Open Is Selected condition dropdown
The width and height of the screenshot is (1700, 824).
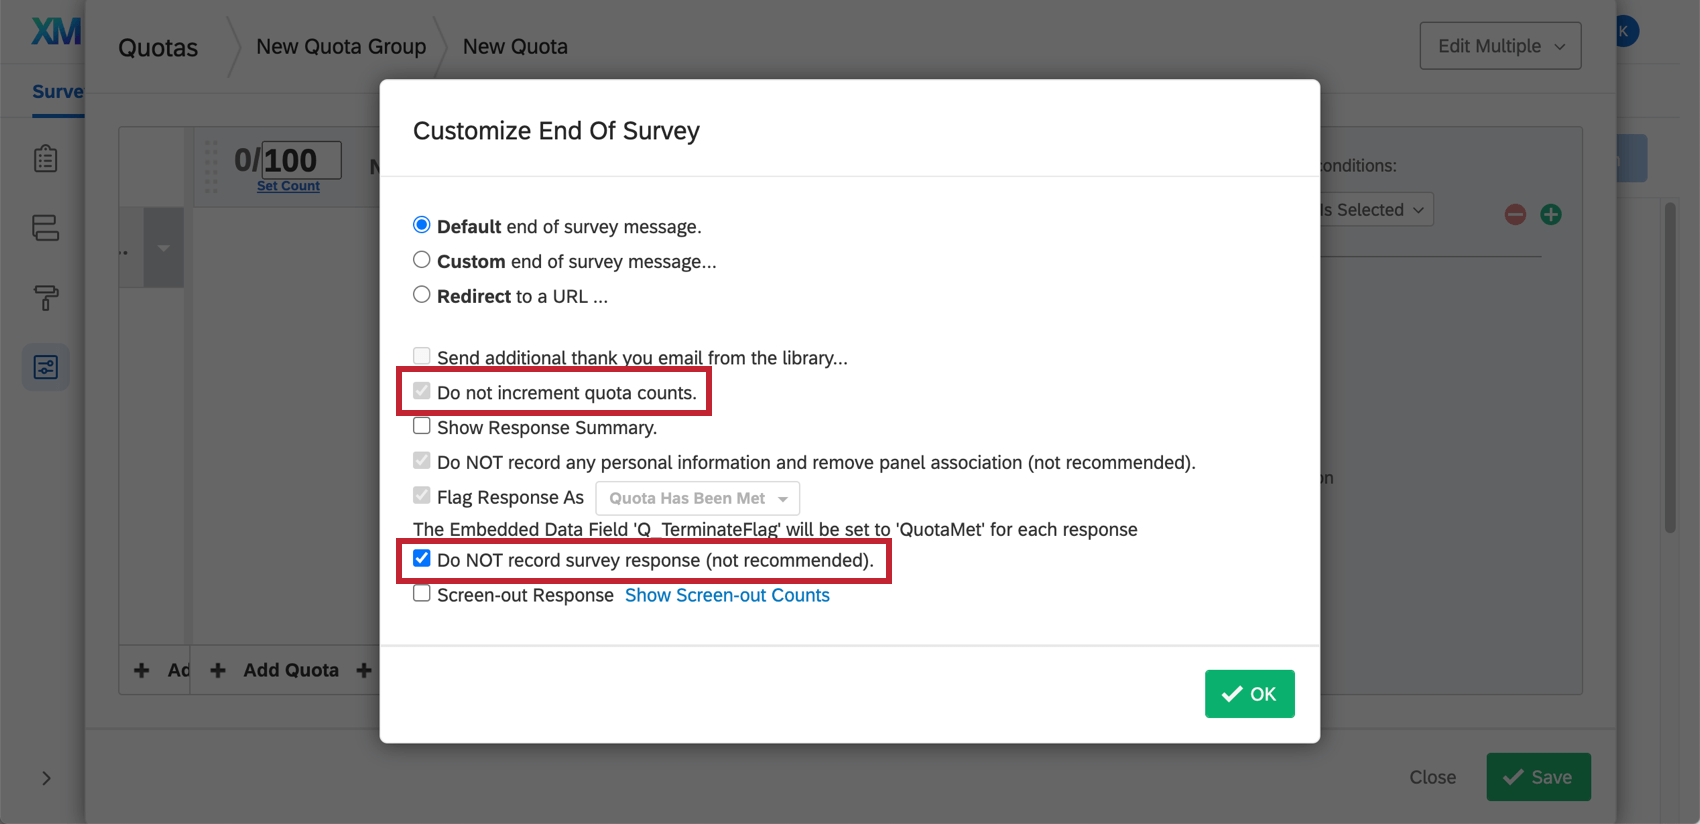pyautogui.click(x=1375, y=210)
